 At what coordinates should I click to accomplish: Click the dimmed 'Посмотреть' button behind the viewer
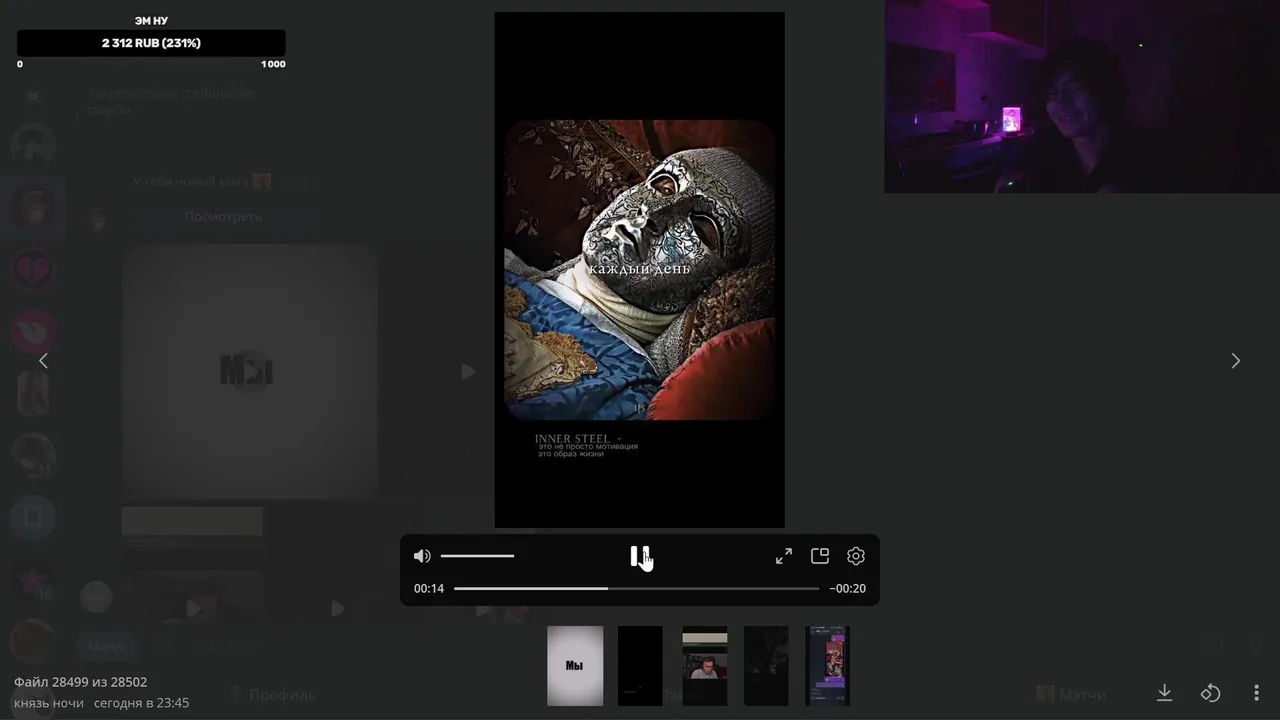(x=223, y=217)
